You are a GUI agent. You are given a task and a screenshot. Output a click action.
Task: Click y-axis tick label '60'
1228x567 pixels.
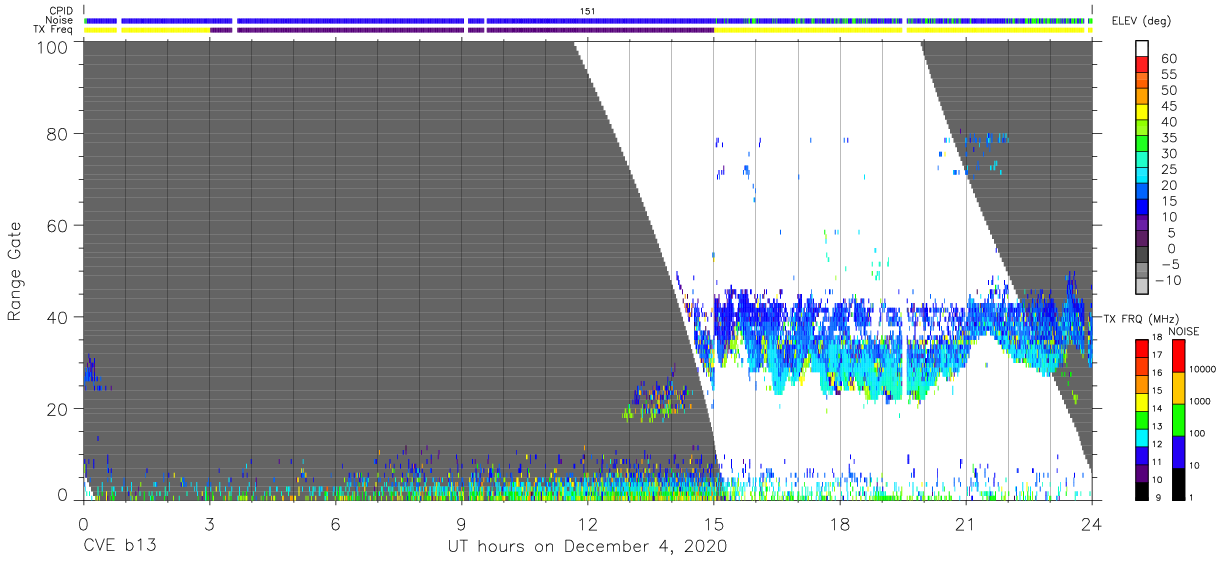58,225
